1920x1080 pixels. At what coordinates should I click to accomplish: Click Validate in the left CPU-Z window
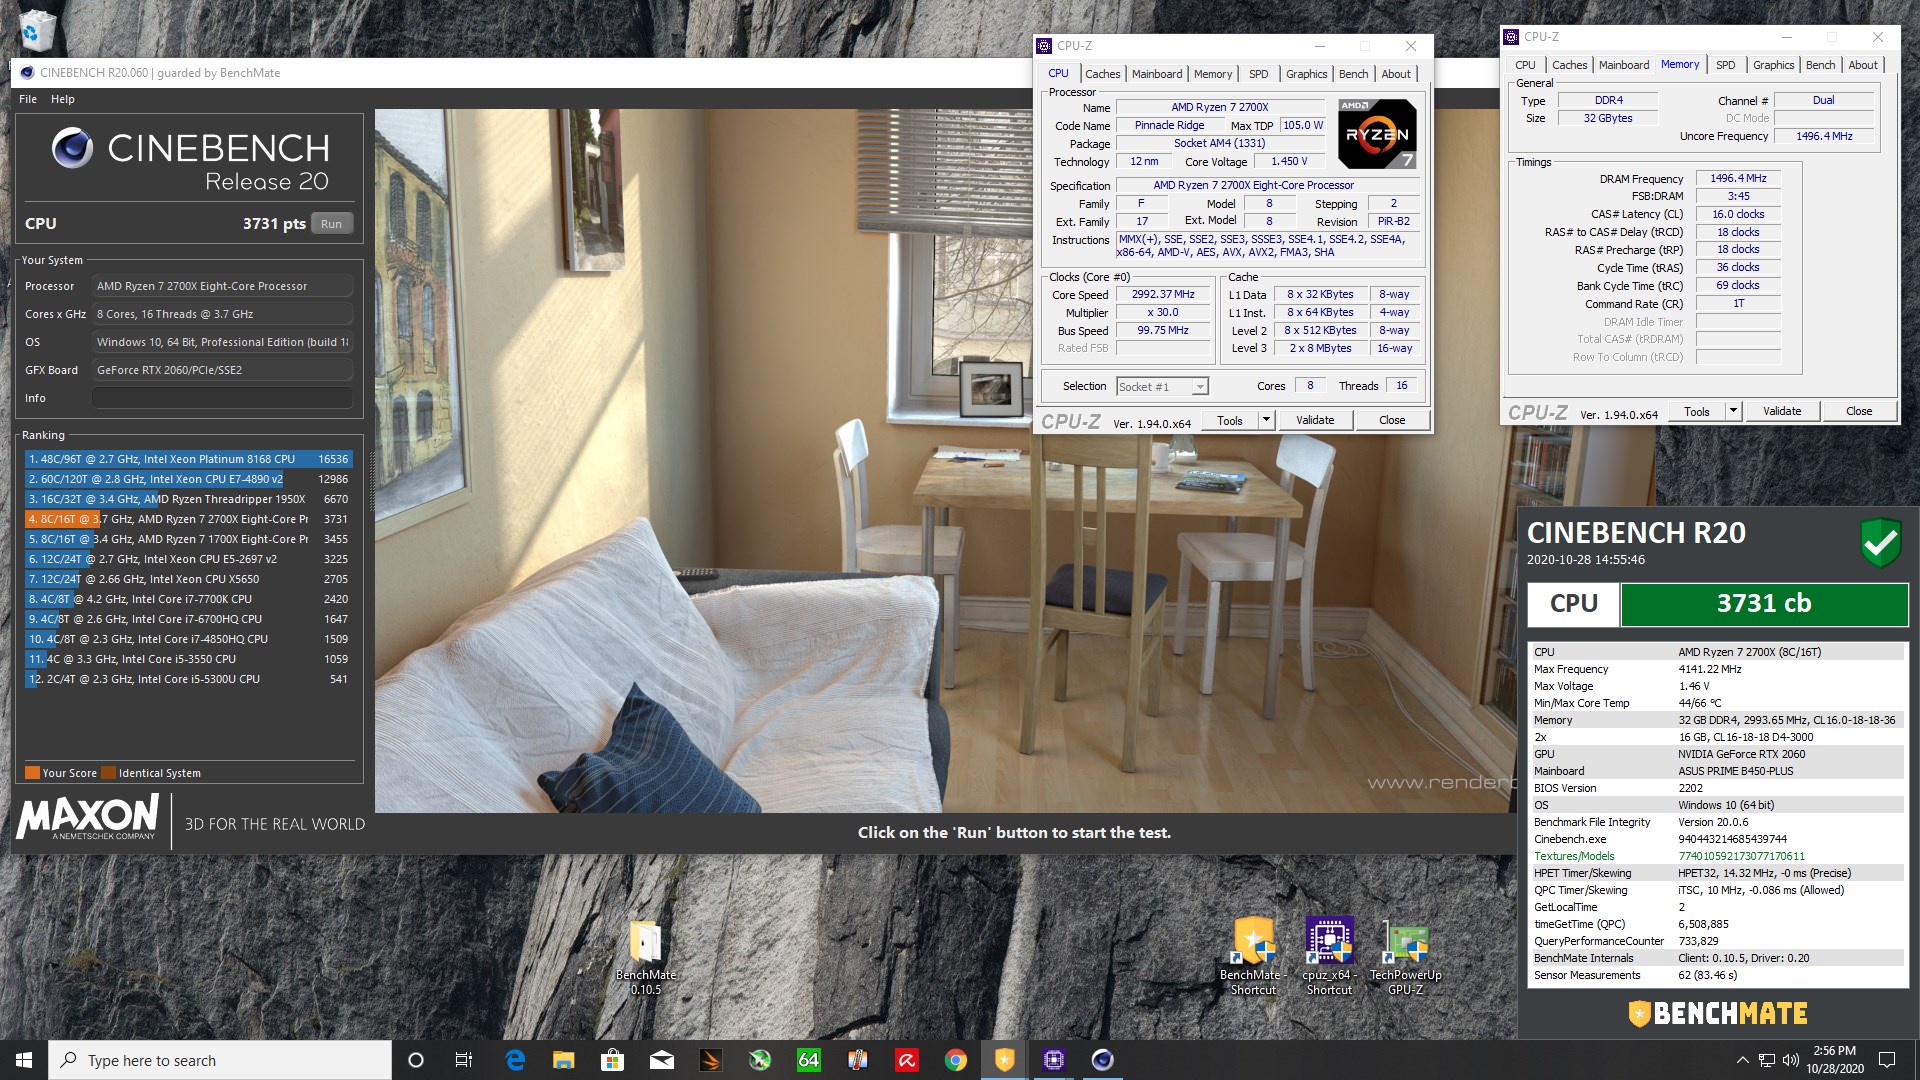tap(1315, 420)
